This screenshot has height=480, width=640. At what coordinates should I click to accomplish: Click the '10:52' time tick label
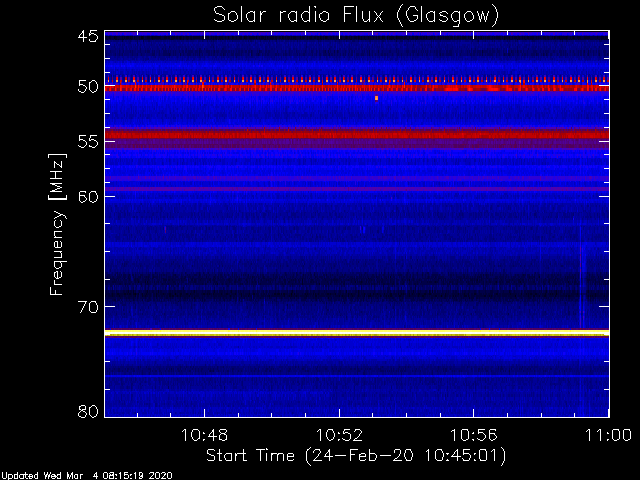(339, 435)
